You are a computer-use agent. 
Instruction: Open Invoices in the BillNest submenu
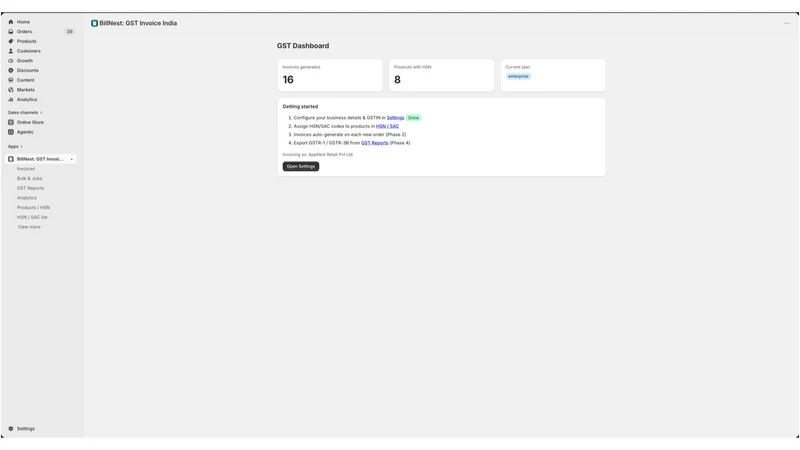click(x=26, y=169)
